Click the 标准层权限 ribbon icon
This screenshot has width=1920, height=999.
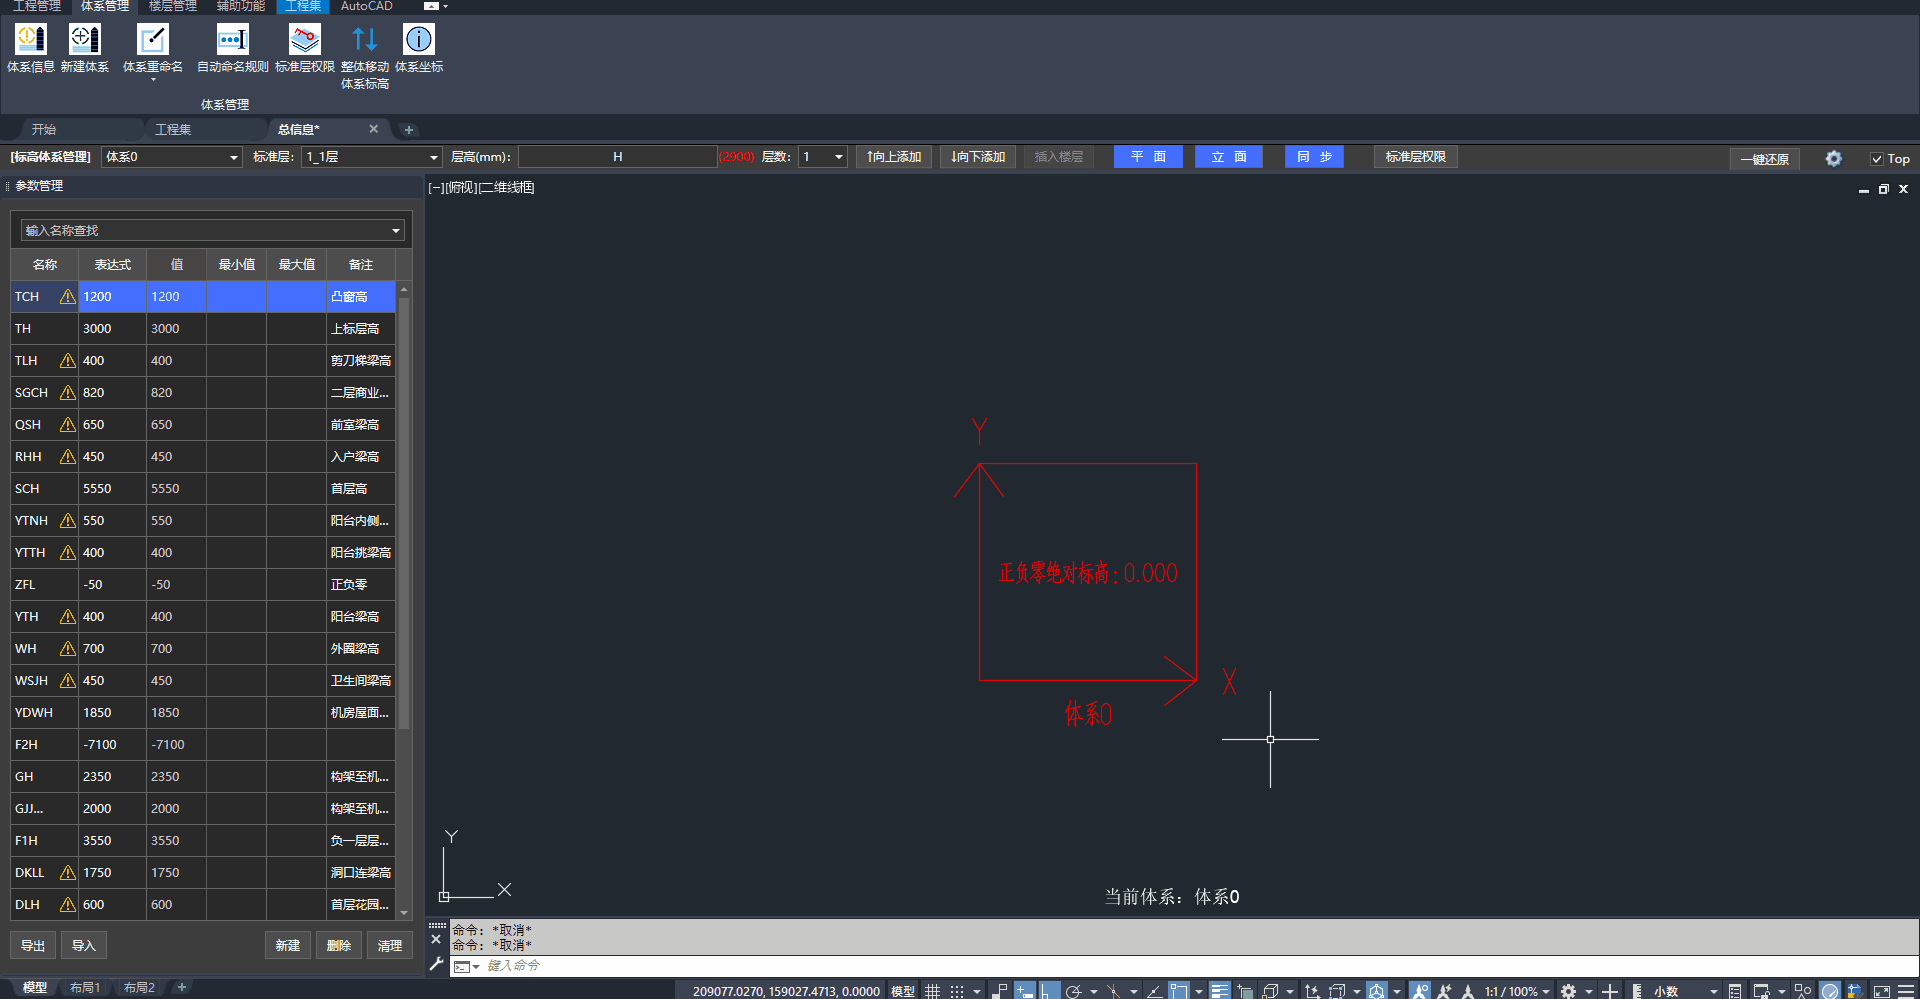pyautogui.click(x=304, y=40)
